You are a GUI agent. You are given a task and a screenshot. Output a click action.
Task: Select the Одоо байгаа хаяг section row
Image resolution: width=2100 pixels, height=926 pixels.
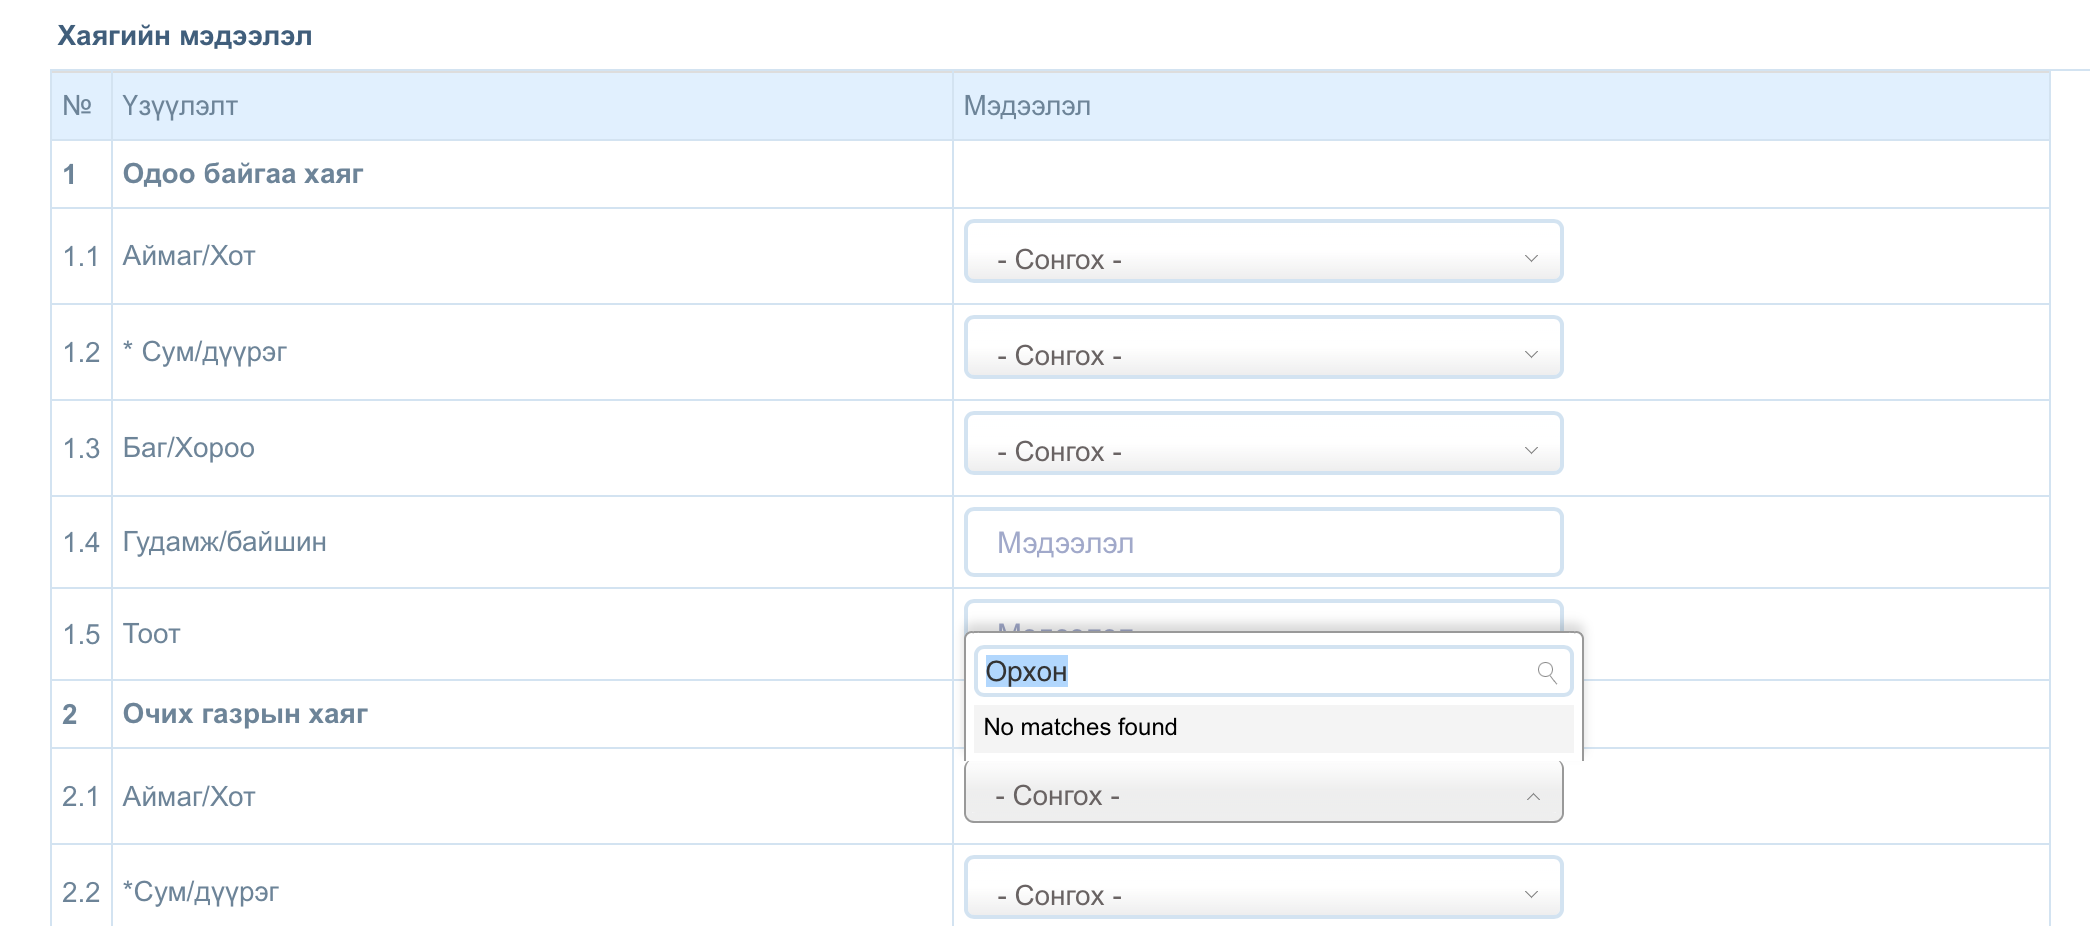click(x=243, y=174)
